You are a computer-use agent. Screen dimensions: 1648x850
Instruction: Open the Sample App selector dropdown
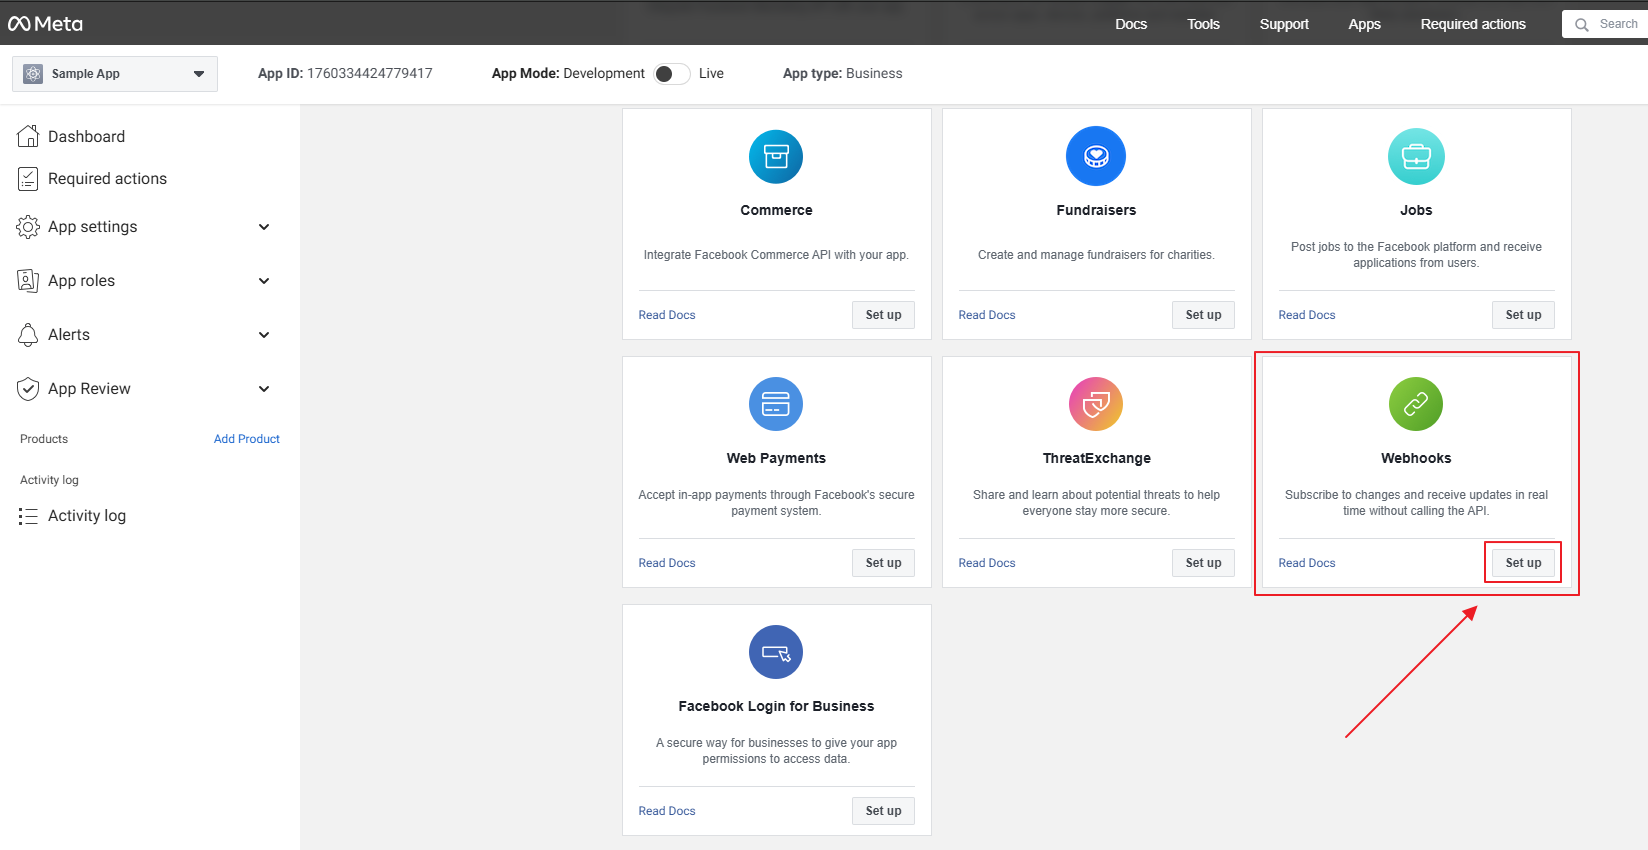click(115, 74)
